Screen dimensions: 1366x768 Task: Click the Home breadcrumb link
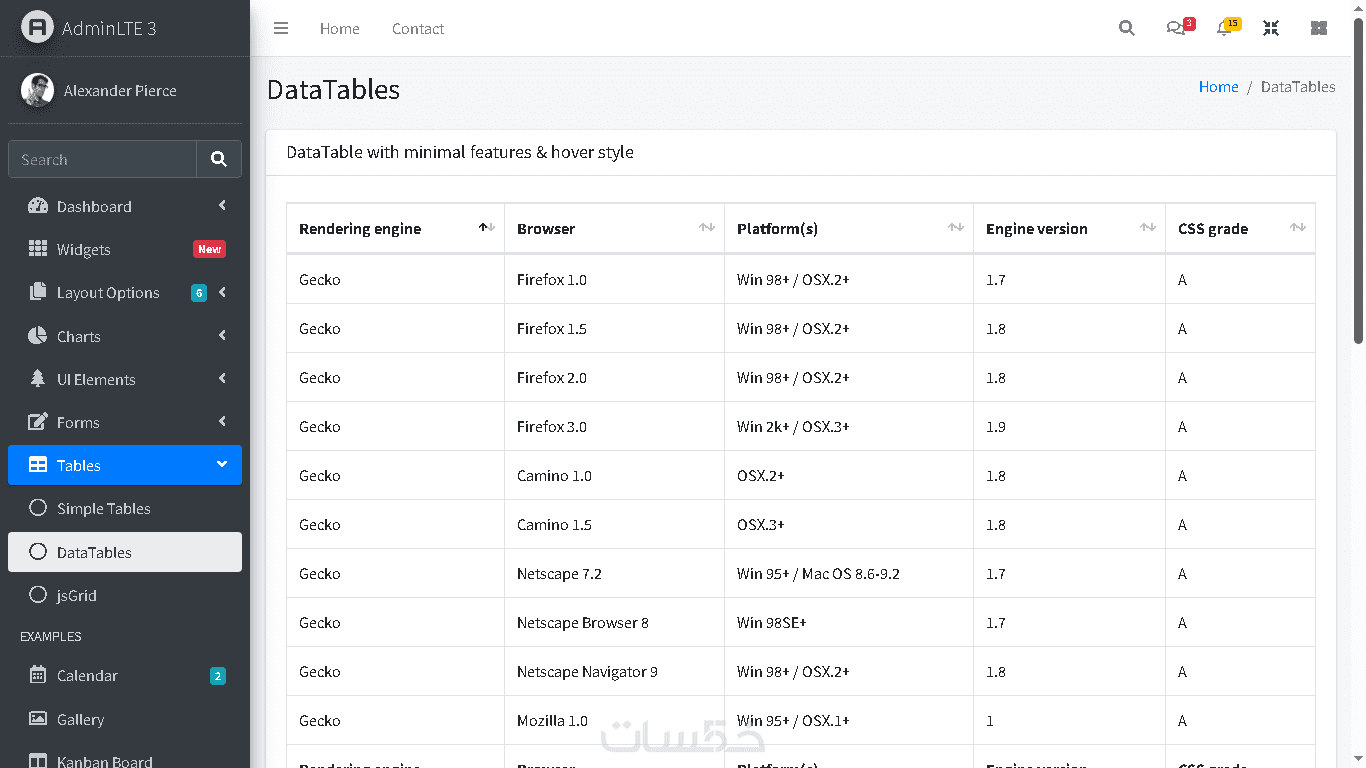tap(1218, 87)
